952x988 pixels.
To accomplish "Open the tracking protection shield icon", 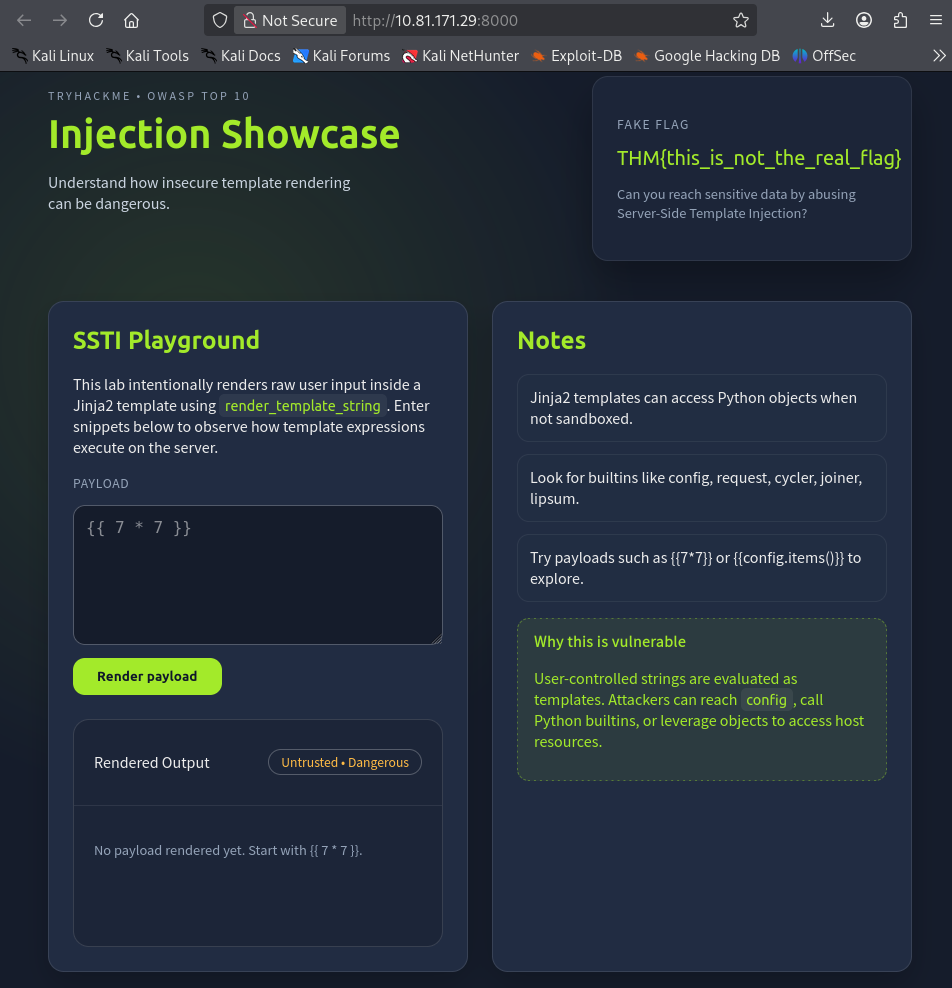I will coord(219,20).
